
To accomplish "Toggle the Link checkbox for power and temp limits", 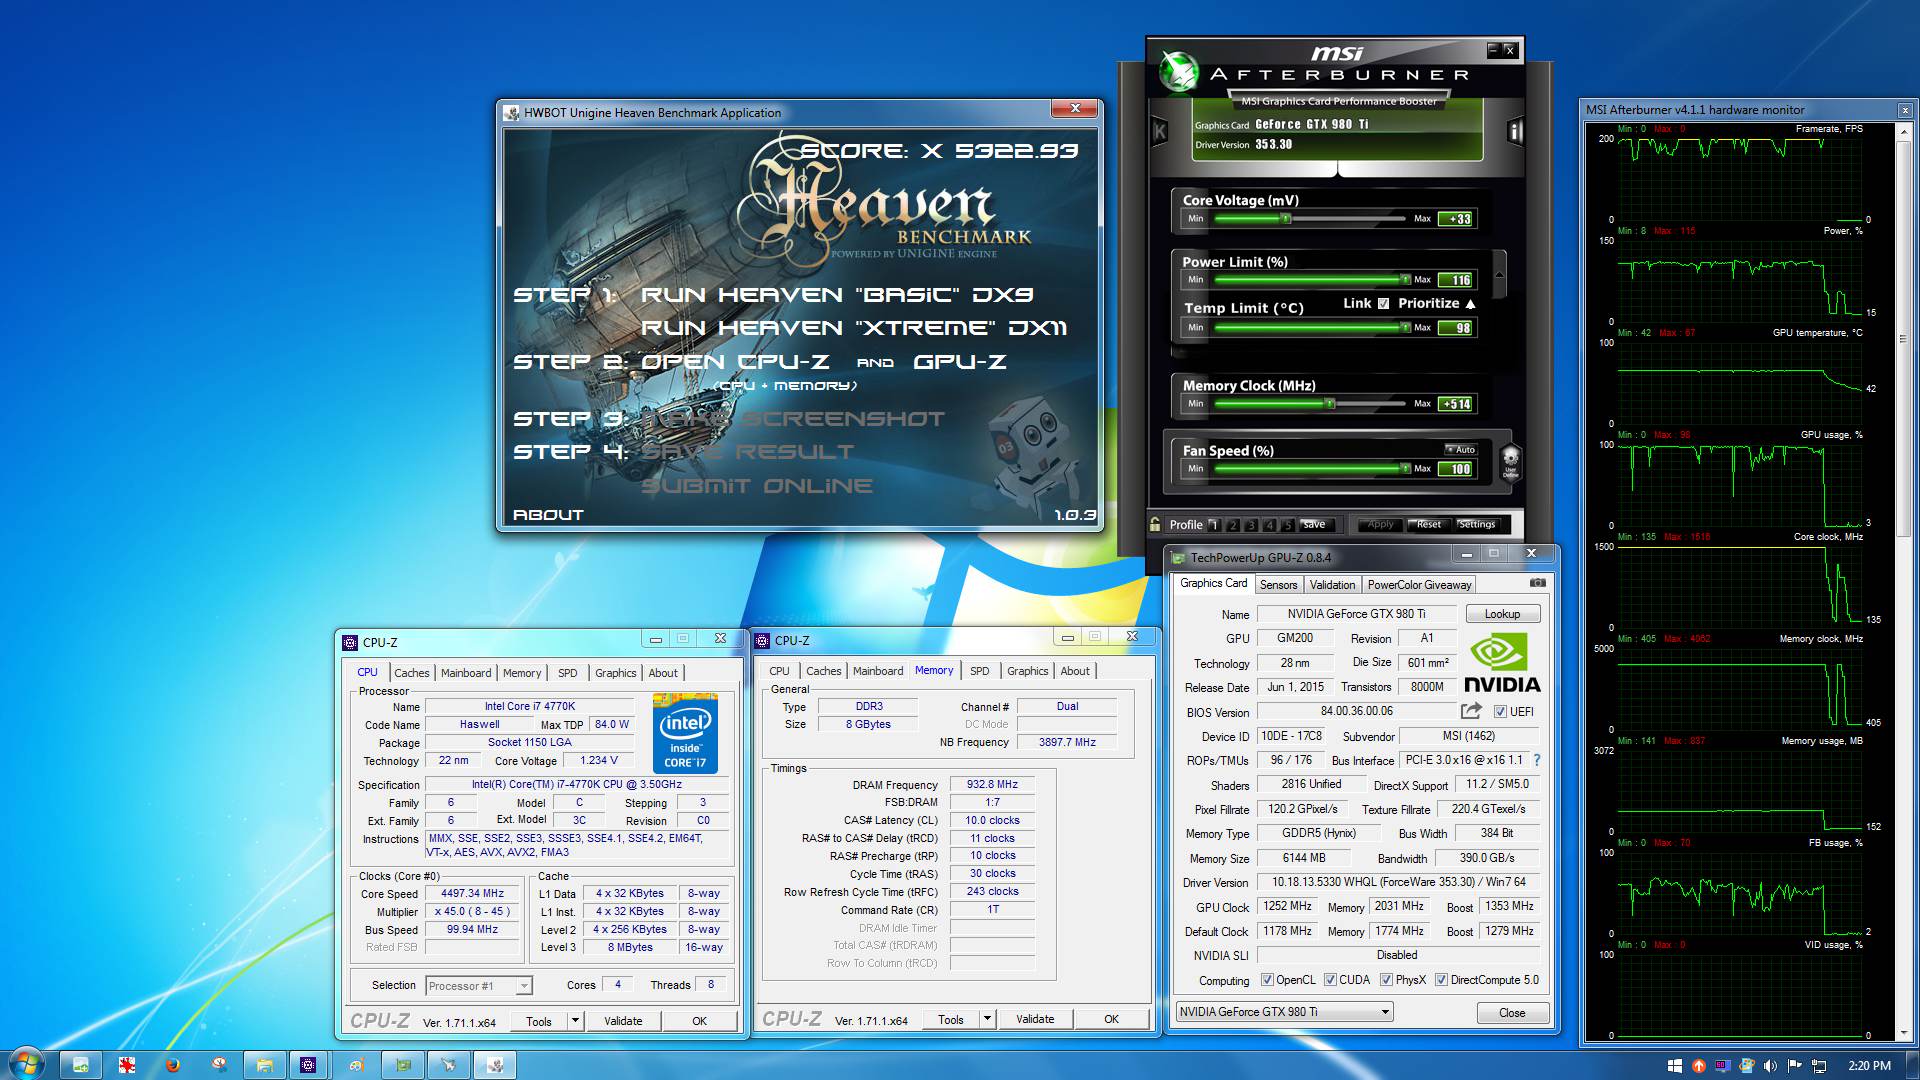I will pos(1383,303).
